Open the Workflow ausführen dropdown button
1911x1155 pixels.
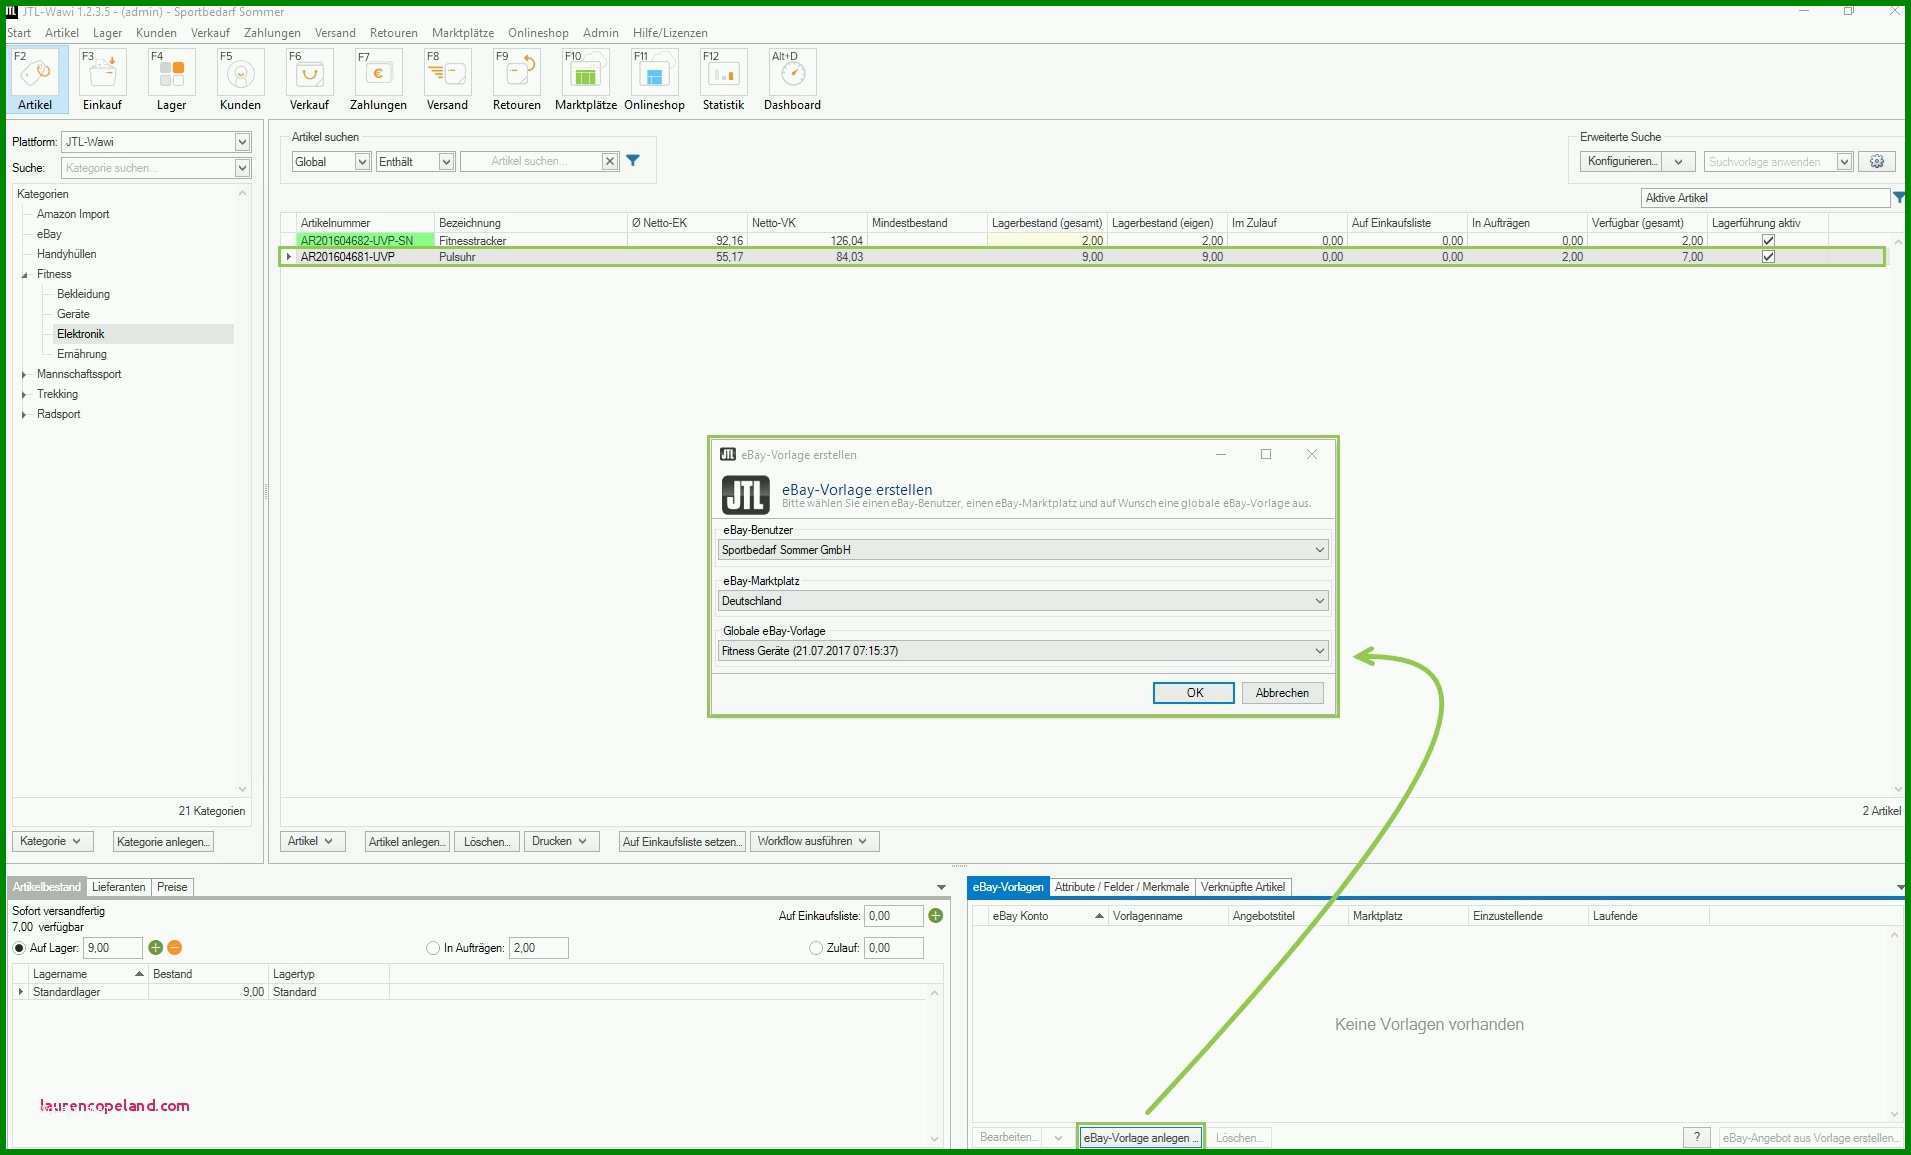pyautogui.click(x=813, y=841)
